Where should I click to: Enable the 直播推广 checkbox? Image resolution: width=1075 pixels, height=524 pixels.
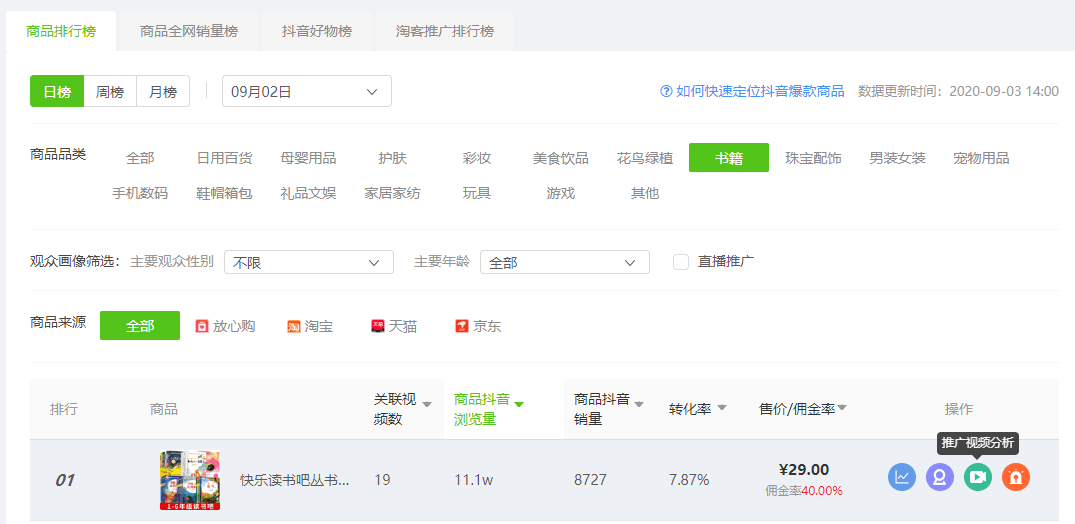(681, 262)
